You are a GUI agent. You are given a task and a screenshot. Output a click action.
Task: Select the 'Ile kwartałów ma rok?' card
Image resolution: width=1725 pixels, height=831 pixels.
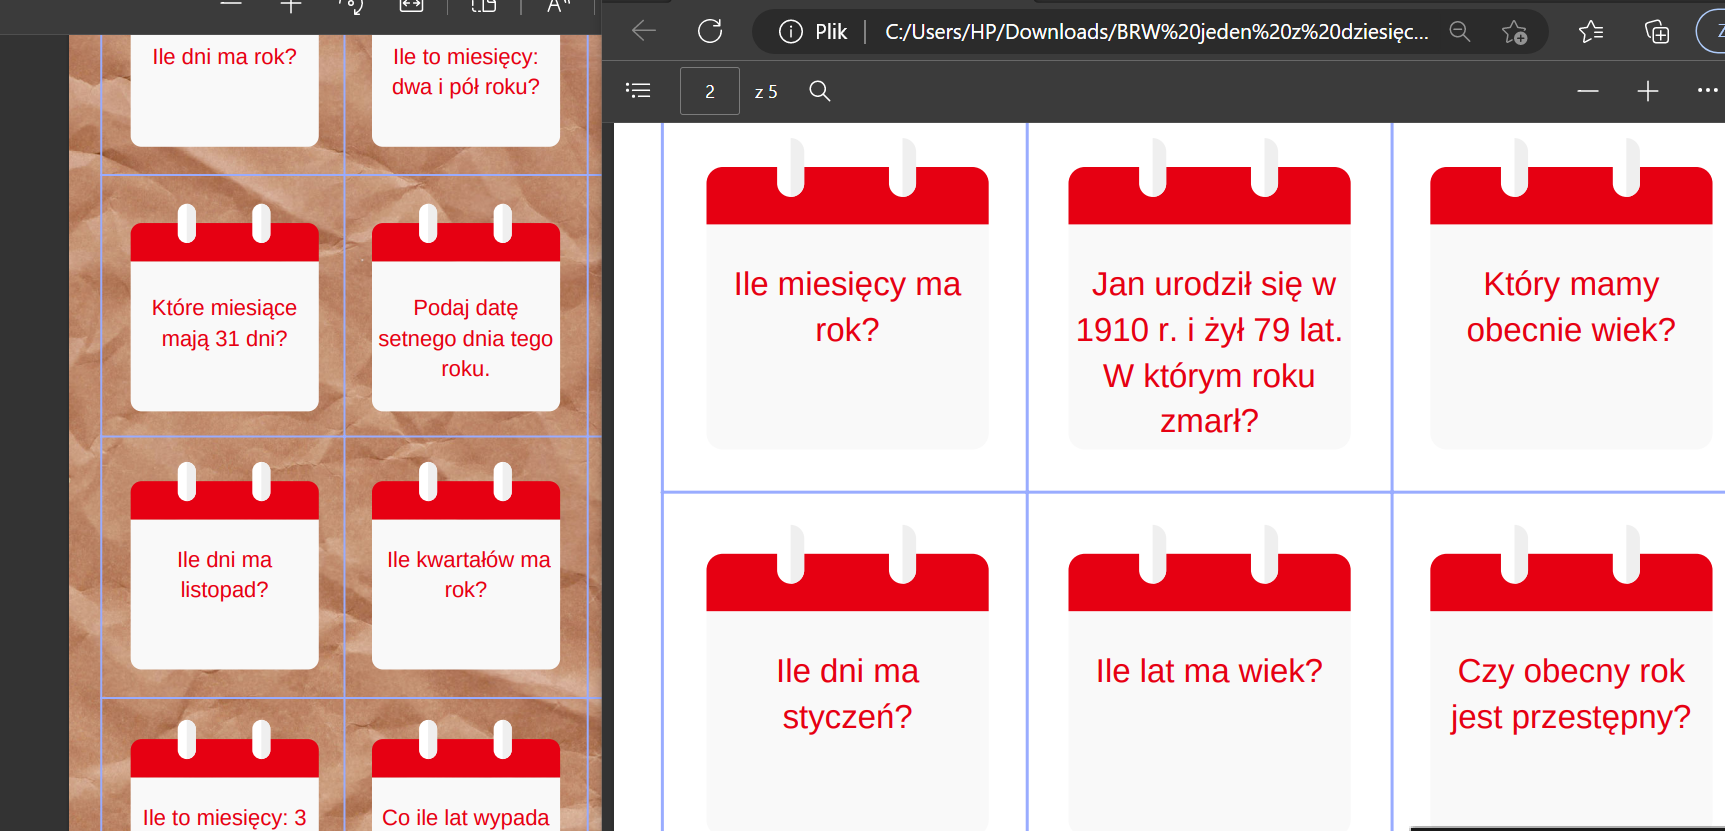[466, 574]
